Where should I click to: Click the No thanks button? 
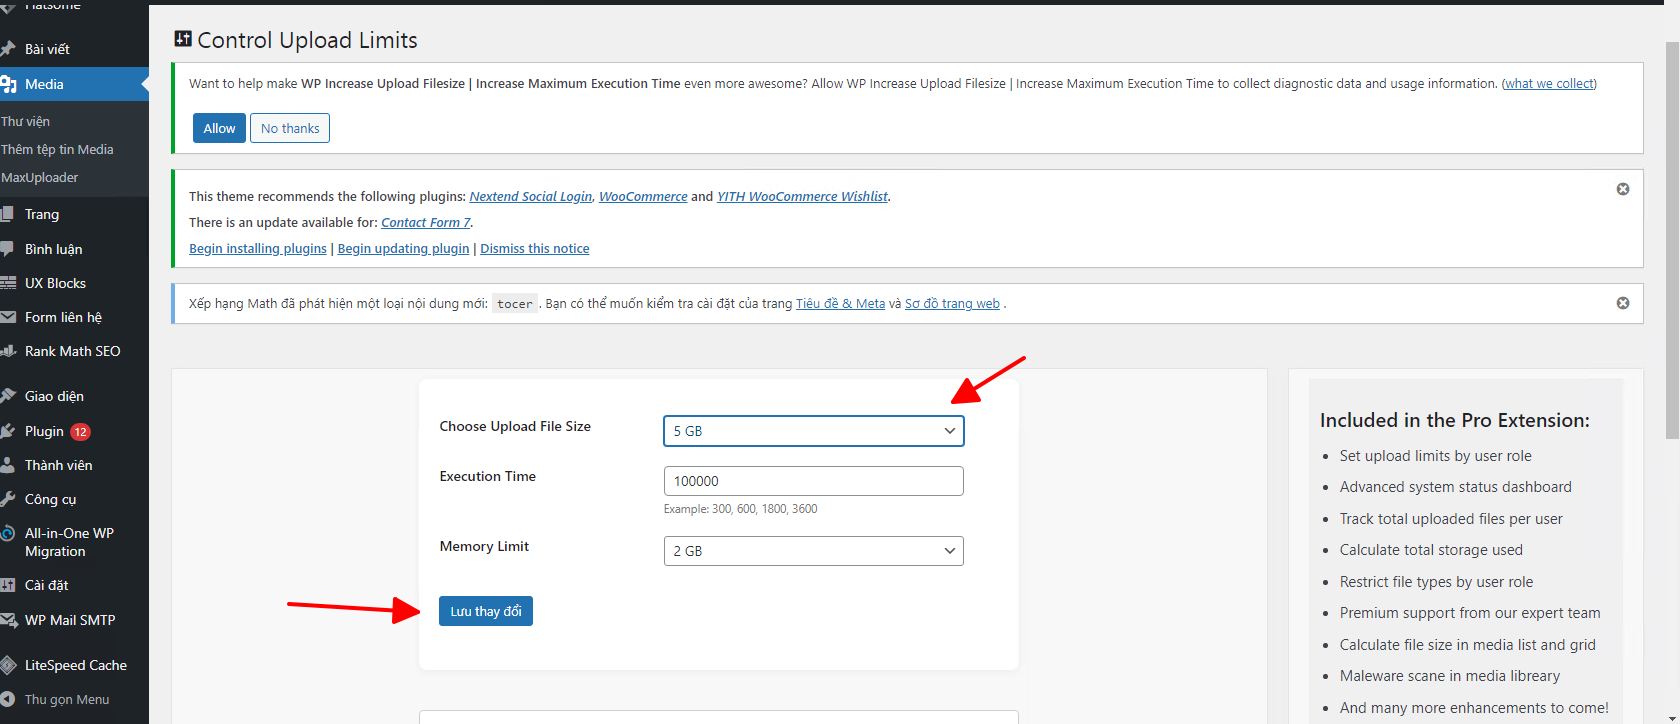(290, 128)
